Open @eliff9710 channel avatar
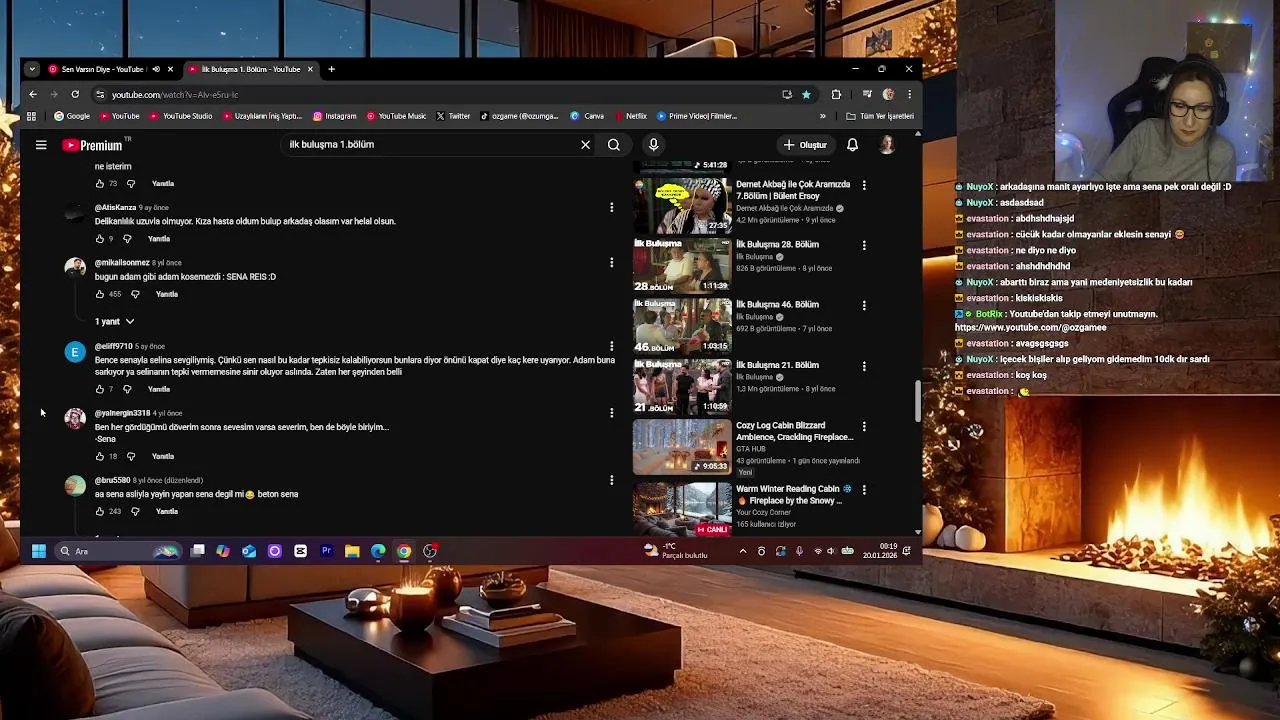The height and width of the screenshot is (720, 1280). 75,352
